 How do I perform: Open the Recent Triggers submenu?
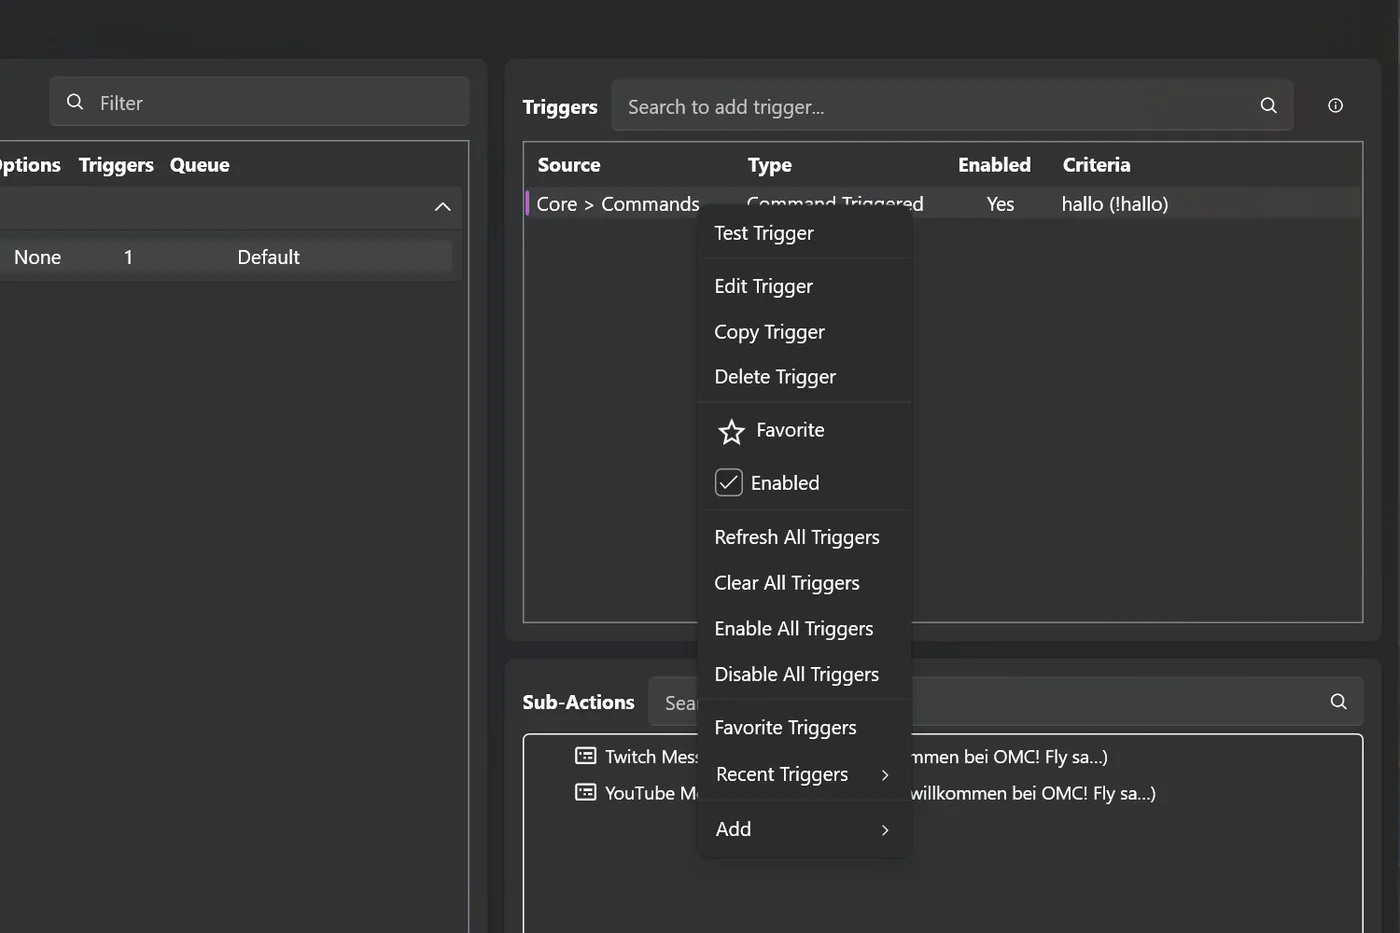[x=804, y=775]
